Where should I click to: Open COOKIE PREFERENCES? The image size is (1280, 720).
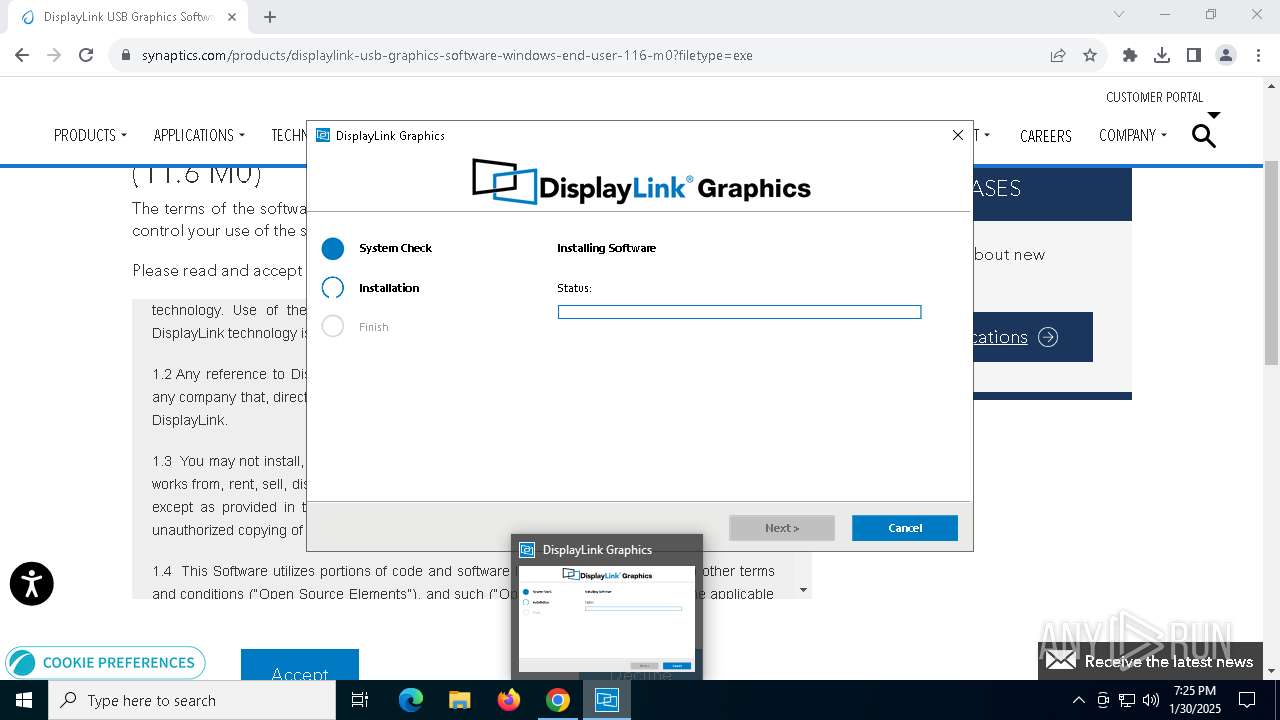tap(105, 663)
